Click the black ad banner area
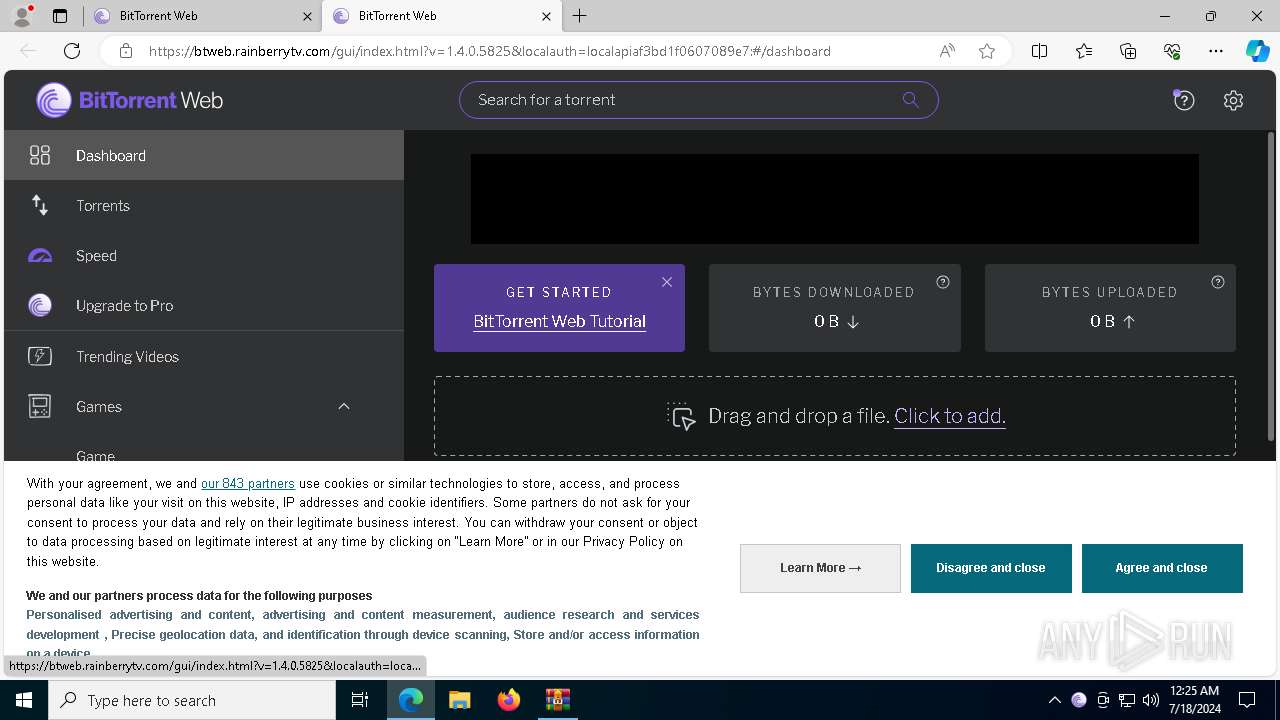 (834, 199)
